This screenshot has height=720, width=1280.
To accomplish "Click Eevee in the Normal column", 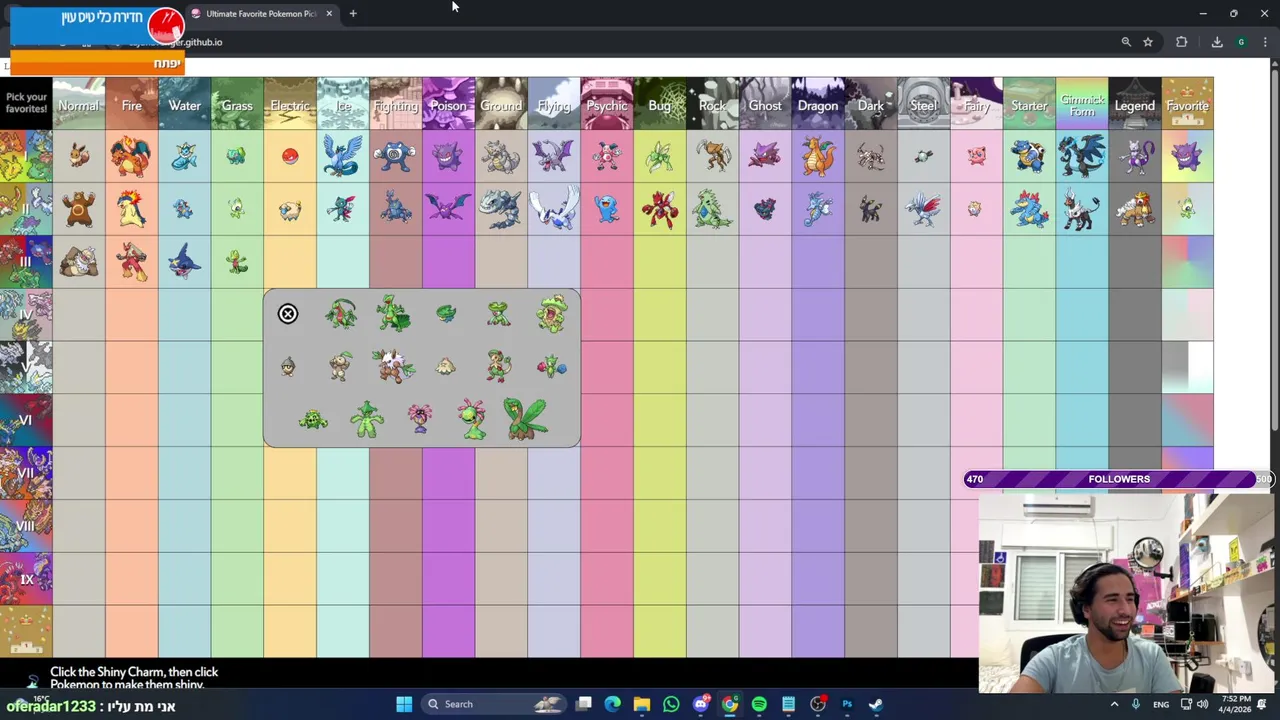I will tap(79, 157).
